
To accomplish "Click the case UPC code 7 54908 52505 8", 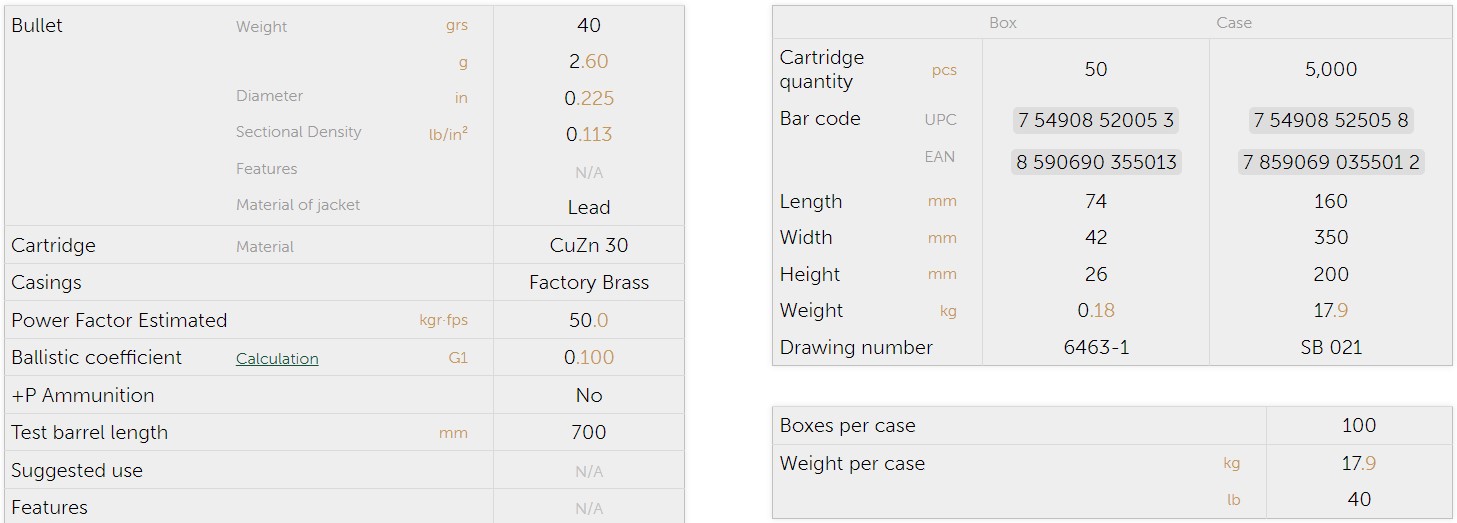I will pyautogui.click(x=1330, y=121).
